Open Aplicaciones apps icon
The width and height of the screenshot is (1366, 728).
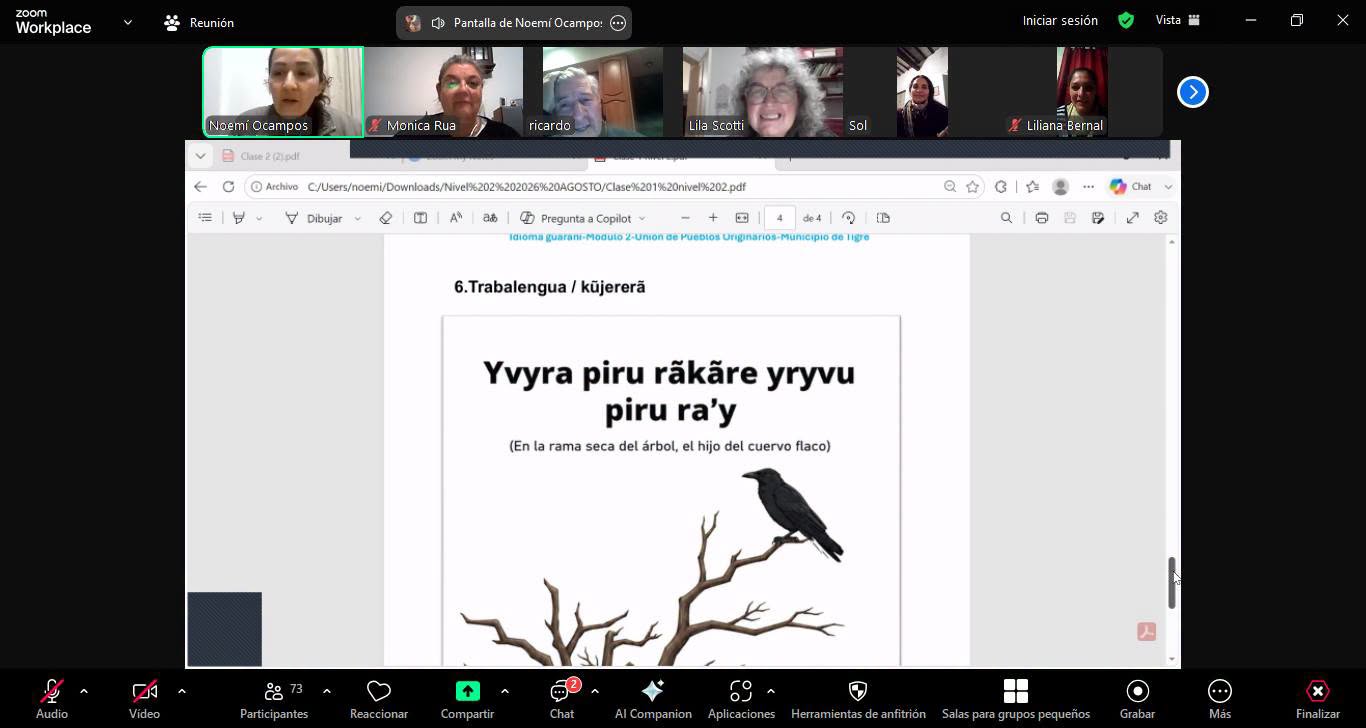(741, 691)
